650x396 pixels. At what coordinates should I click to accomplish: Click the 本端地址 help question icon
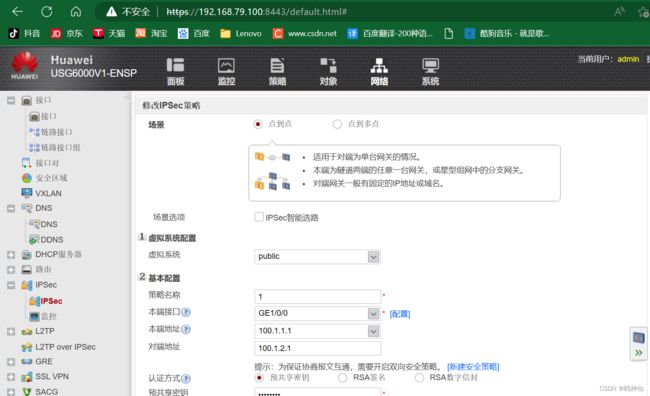point(186,330)
